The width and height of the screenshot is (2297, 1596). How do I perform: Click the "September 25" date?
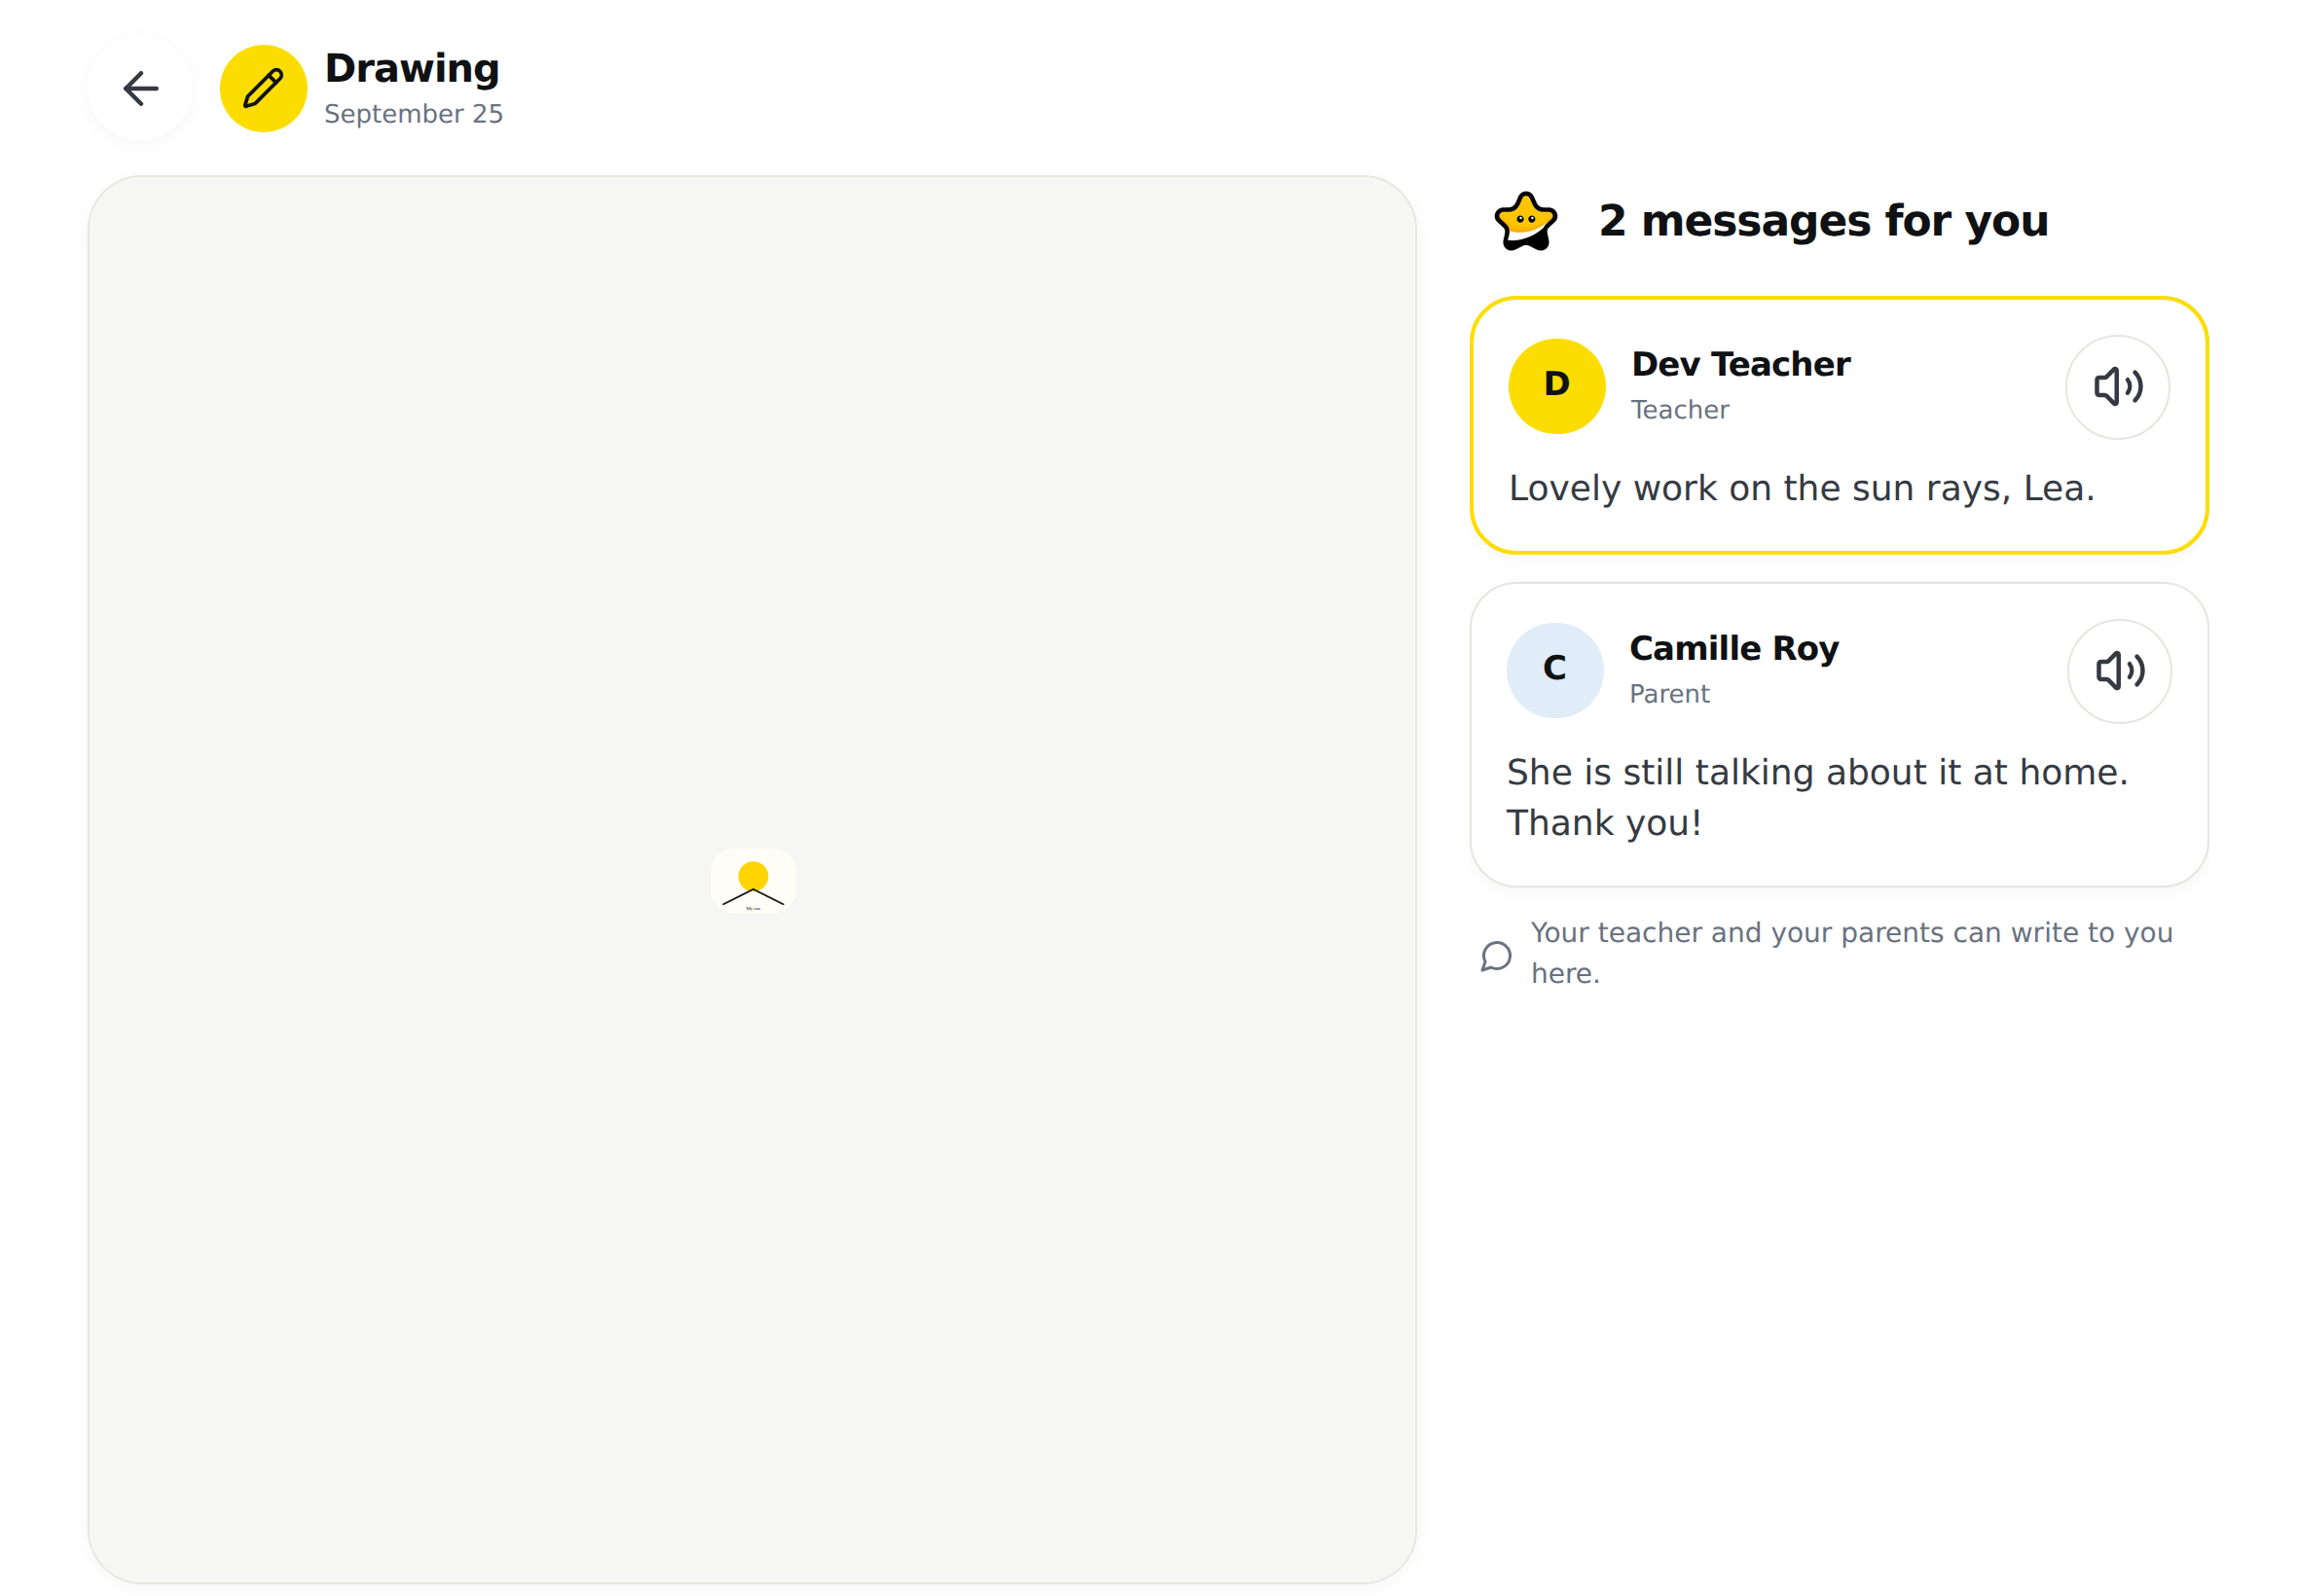(412, 114)
